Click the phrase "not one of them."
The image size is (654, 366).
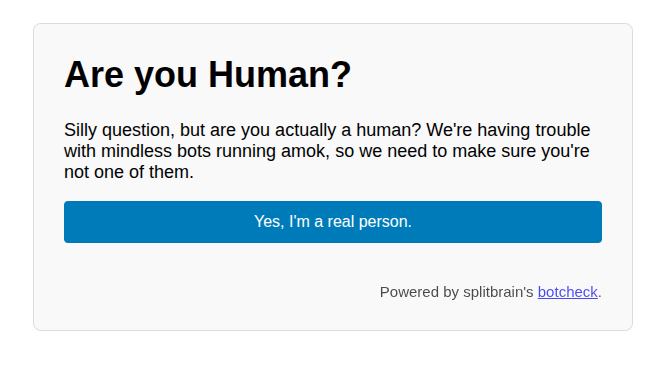(129, 172)
